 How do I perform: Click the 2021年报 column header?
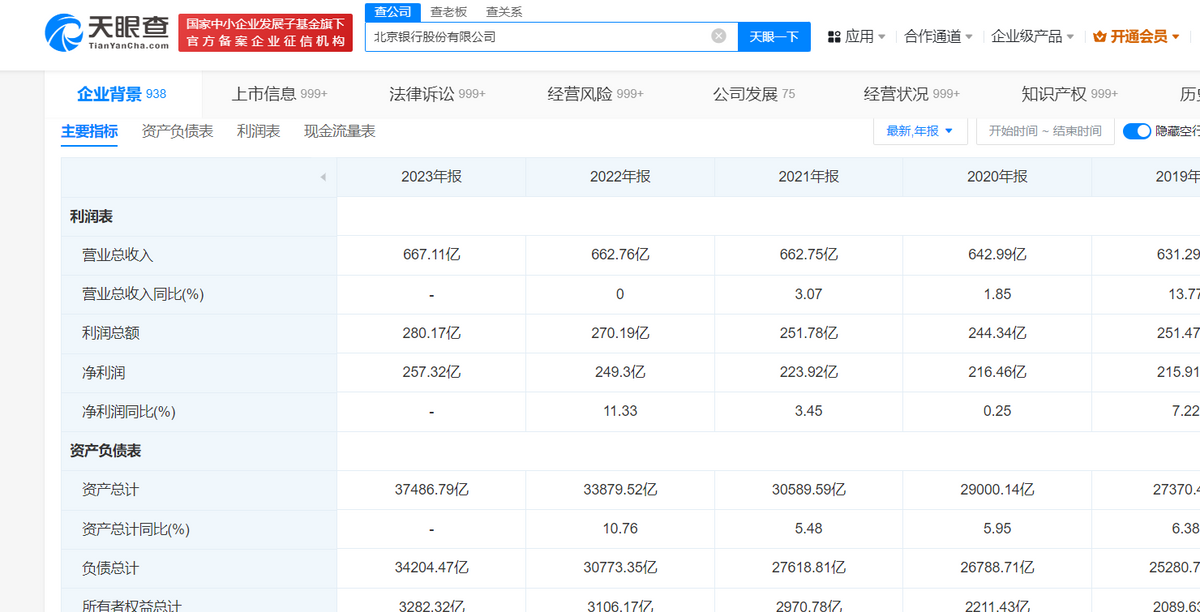click(808, 176)
